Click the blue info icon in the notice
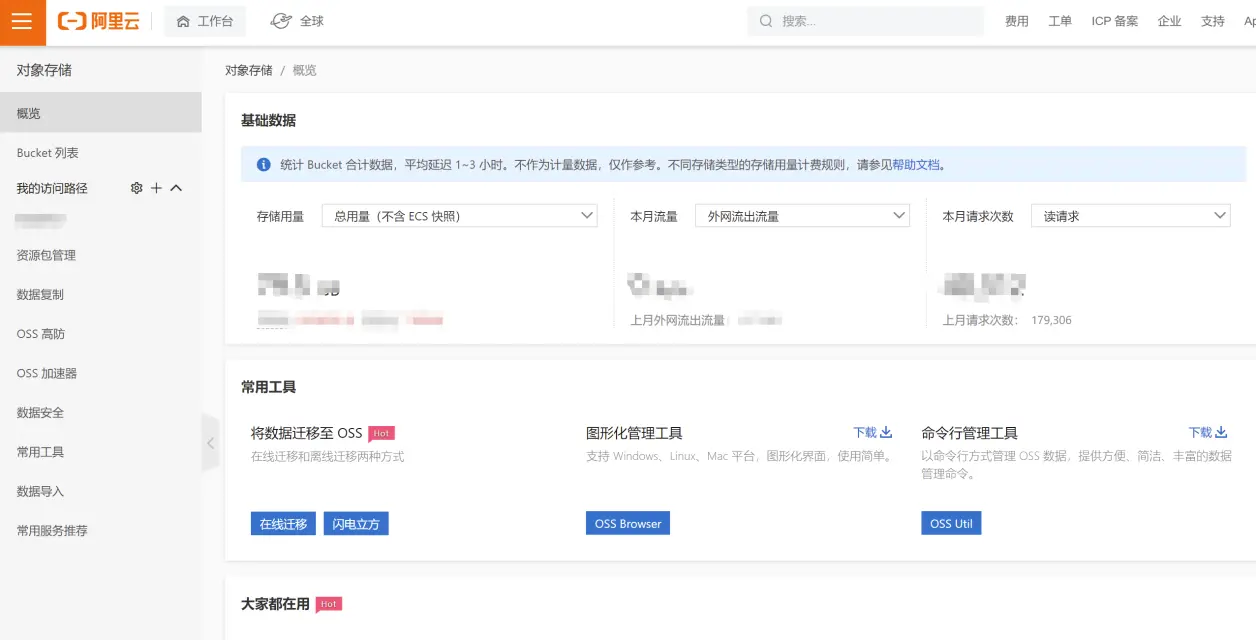 coord(263,165)
